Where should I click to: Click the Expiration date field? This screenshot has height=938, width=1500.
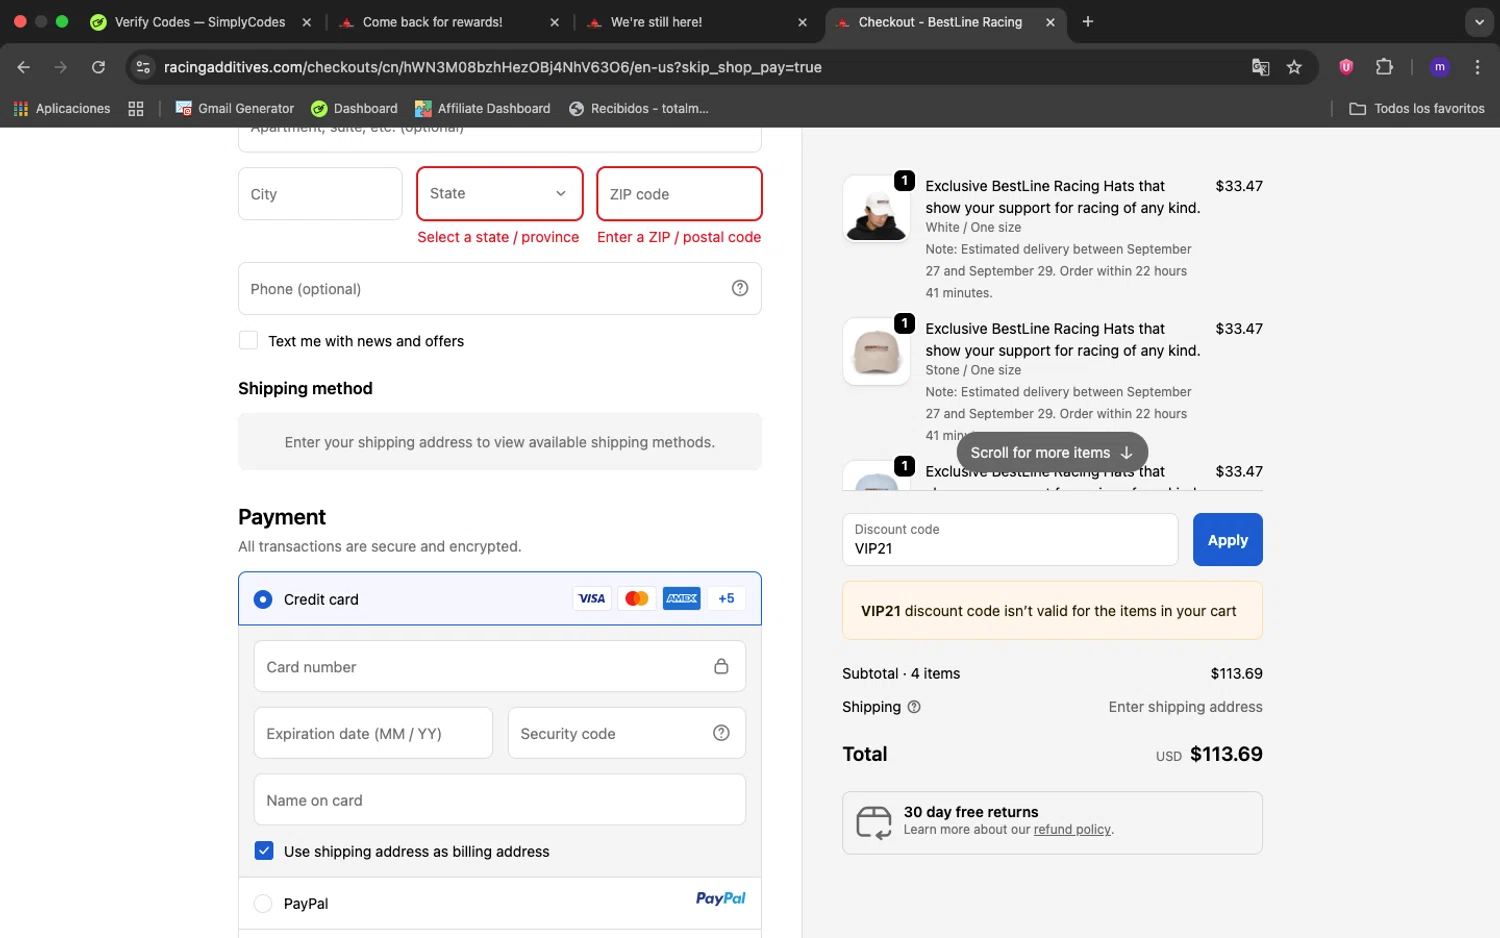373,733
